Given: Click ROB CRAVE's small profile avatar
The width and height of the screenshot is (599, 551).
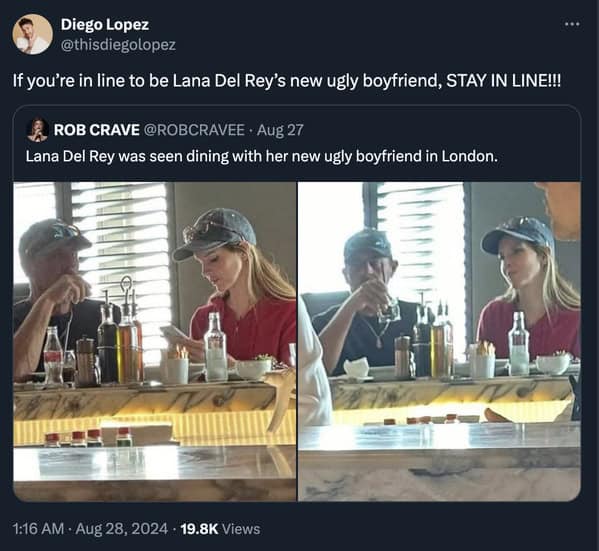Looking at the screenshot, I should click(x=37, y=130).
